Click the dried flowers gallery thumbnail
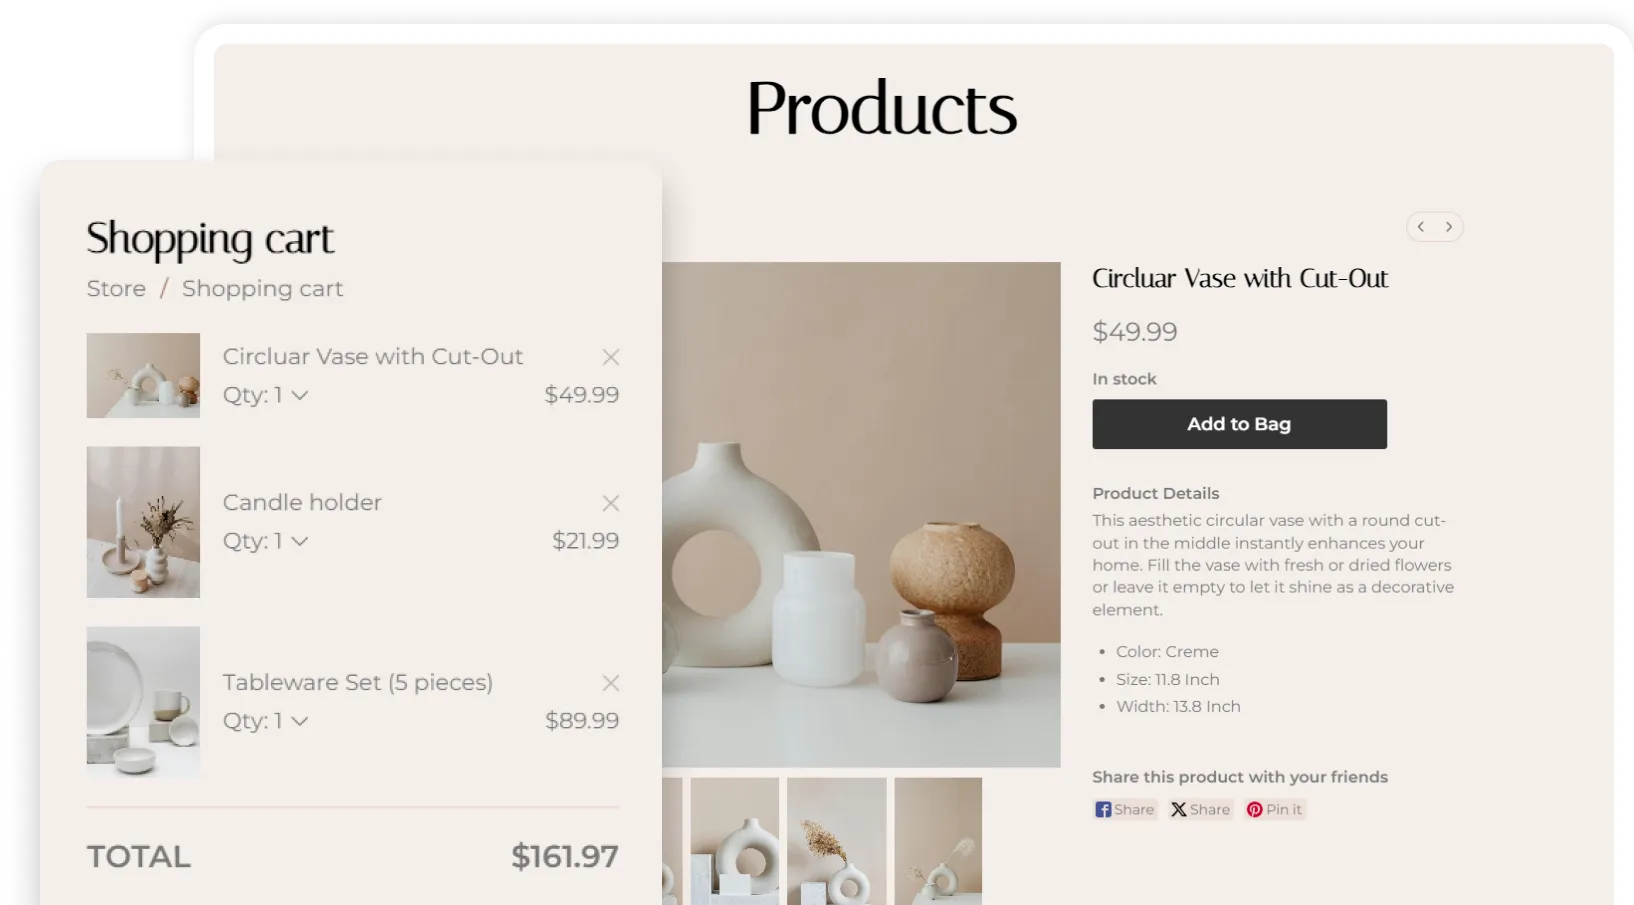This screenshot has width=1634, height=905. click(834, 842)
